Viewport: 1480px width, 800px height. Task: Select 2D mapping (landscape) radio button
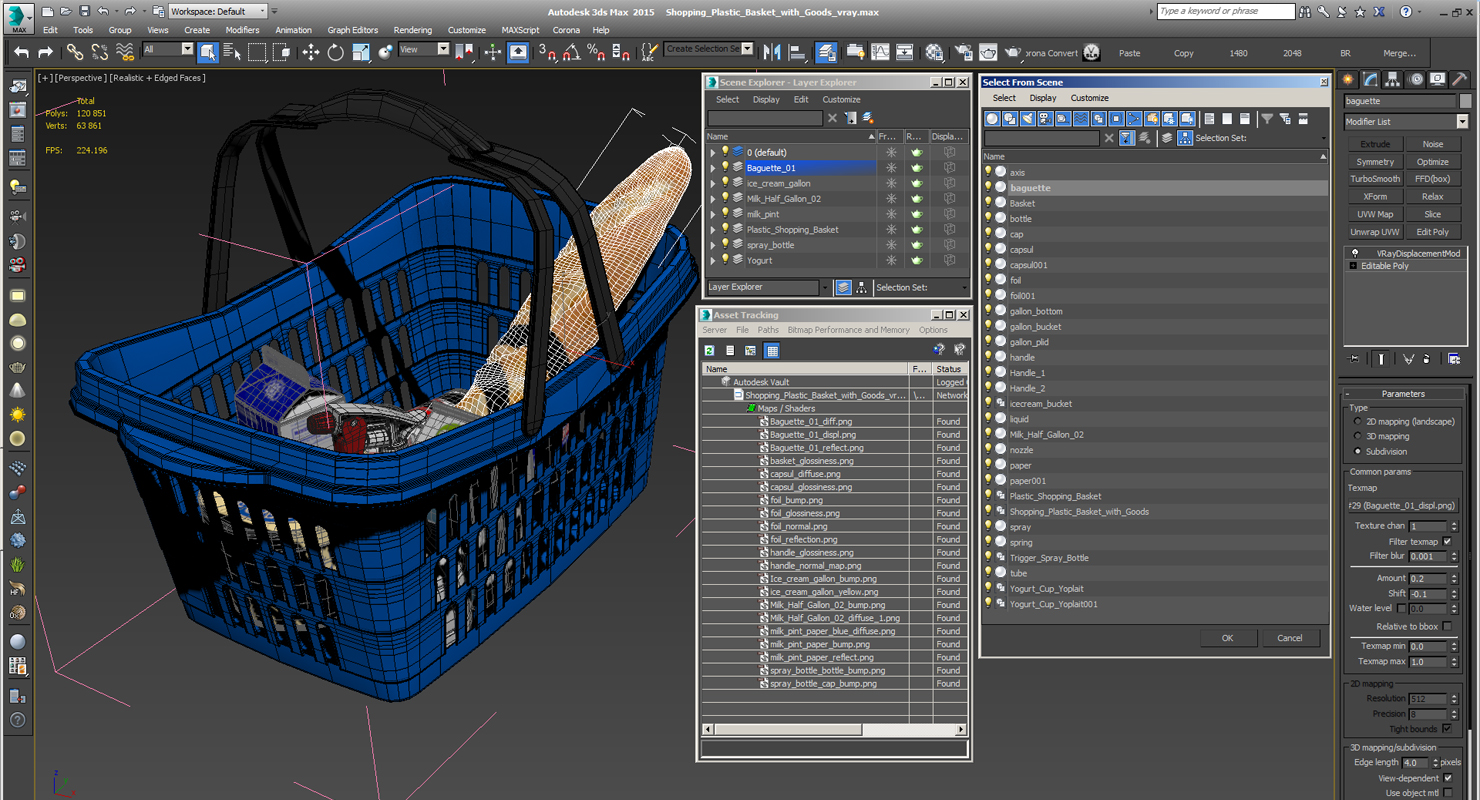[x=1357, y=422]
